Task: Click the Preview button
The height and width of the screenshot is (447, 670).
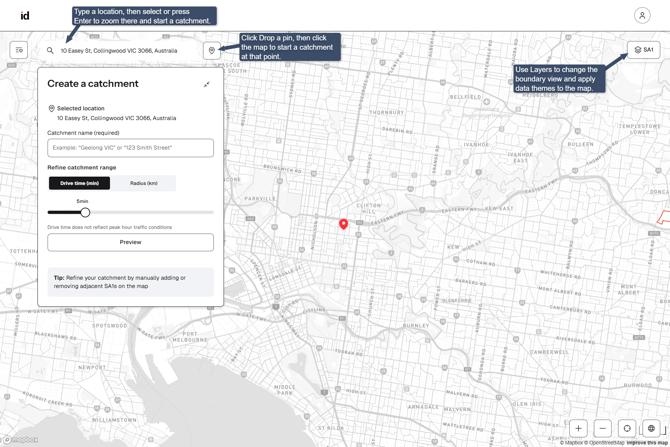Action: [130, 242]
